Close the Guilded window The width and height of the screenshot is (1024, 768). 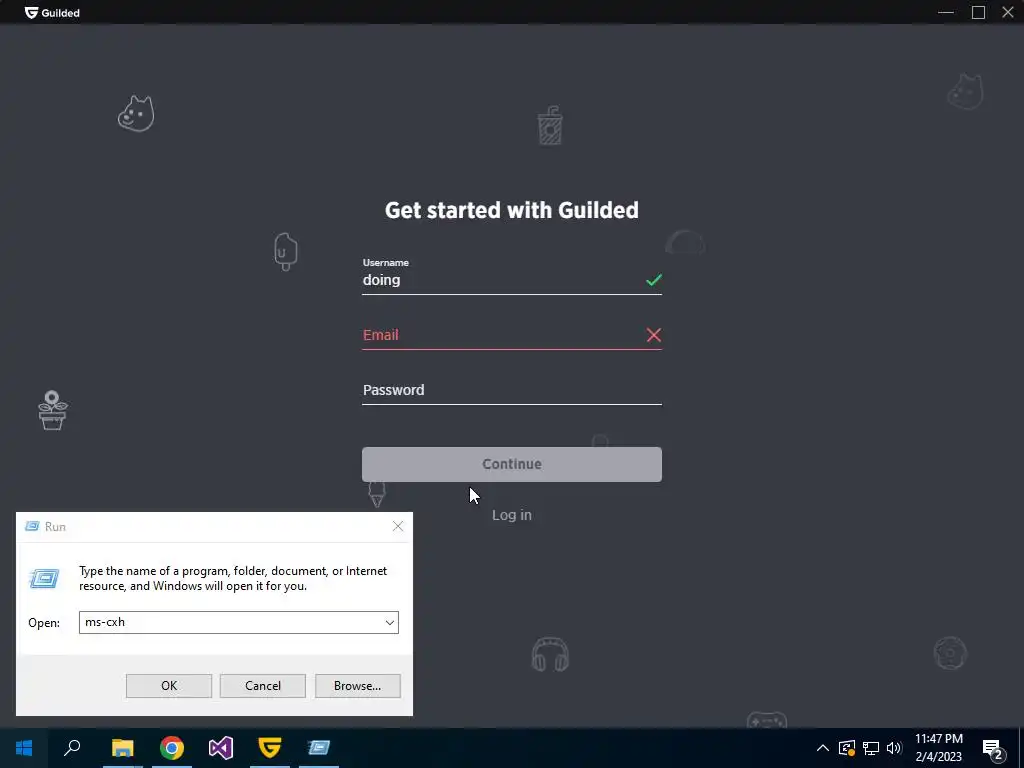point(1008,12)
